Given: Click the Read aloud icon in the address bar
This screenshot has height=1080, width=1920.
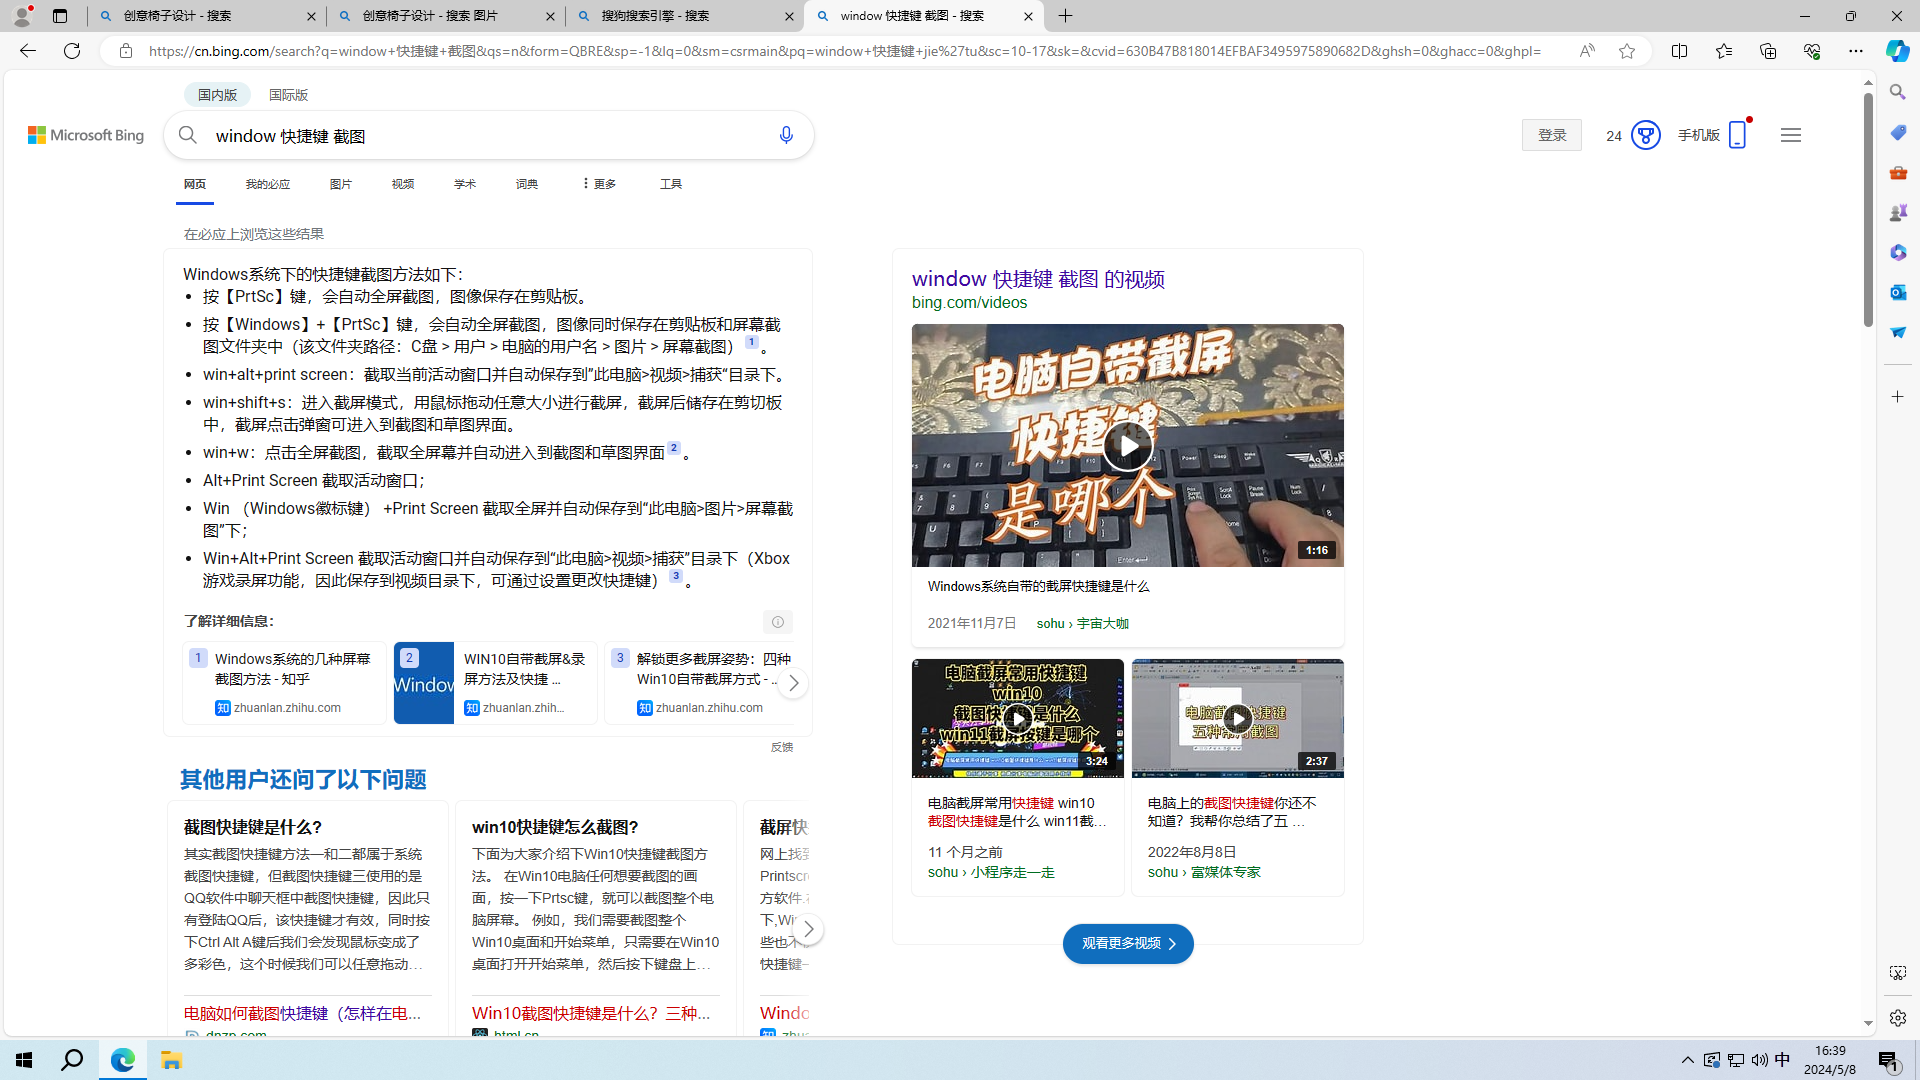Looking at the screenshot, I should (x=1587, y=51).
